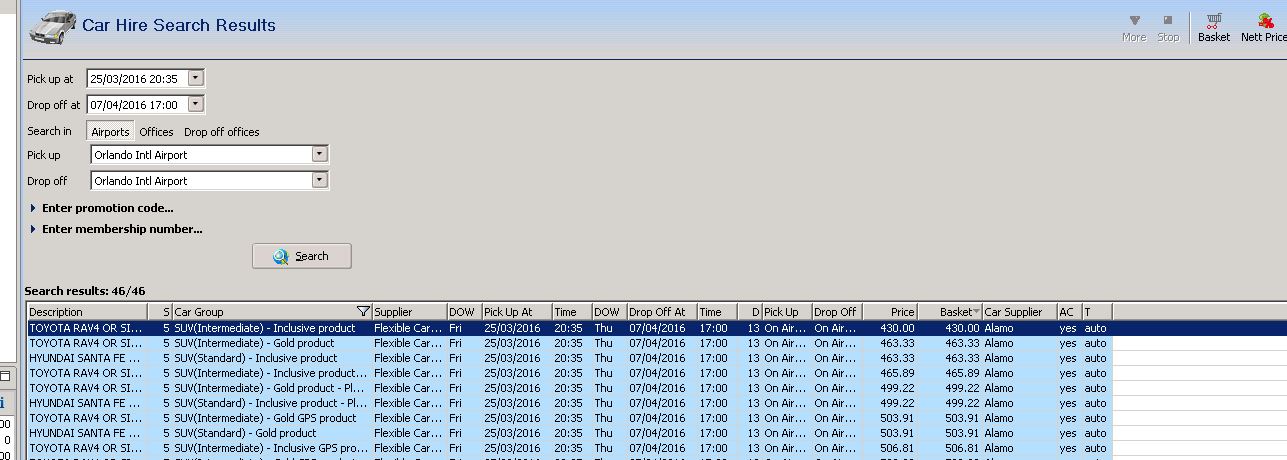Sort by AC column header
The image size is (1287, 460).
pos(1069,312)
